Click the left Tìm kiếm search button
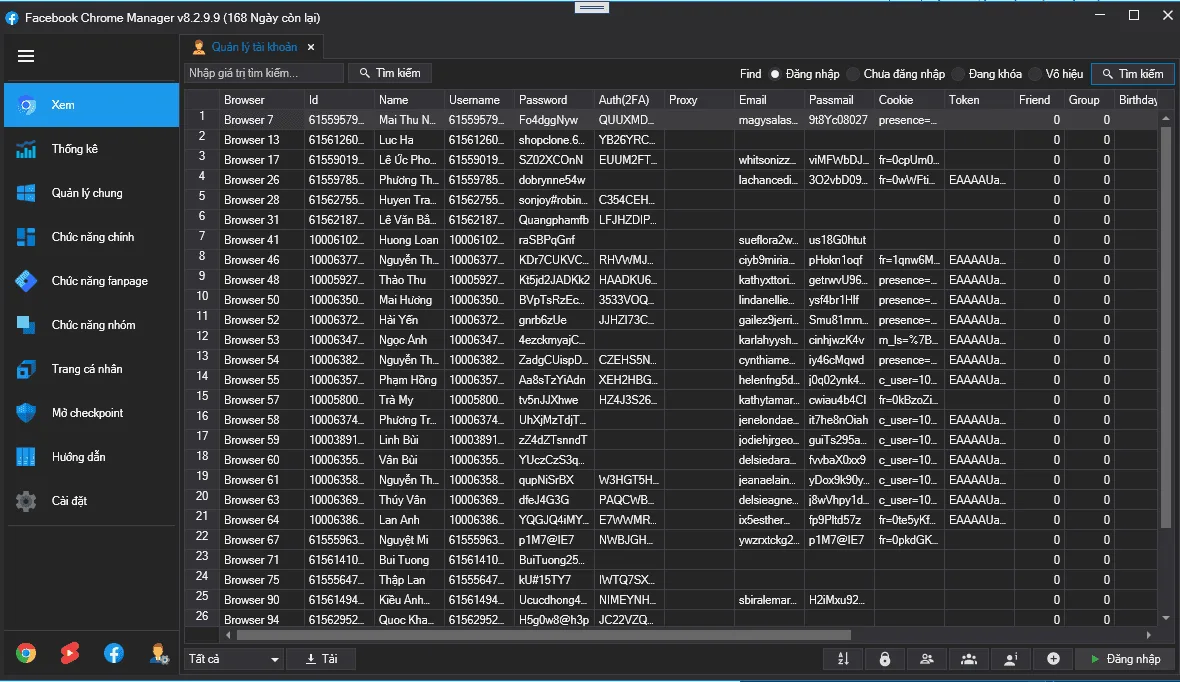 (389, 73)
